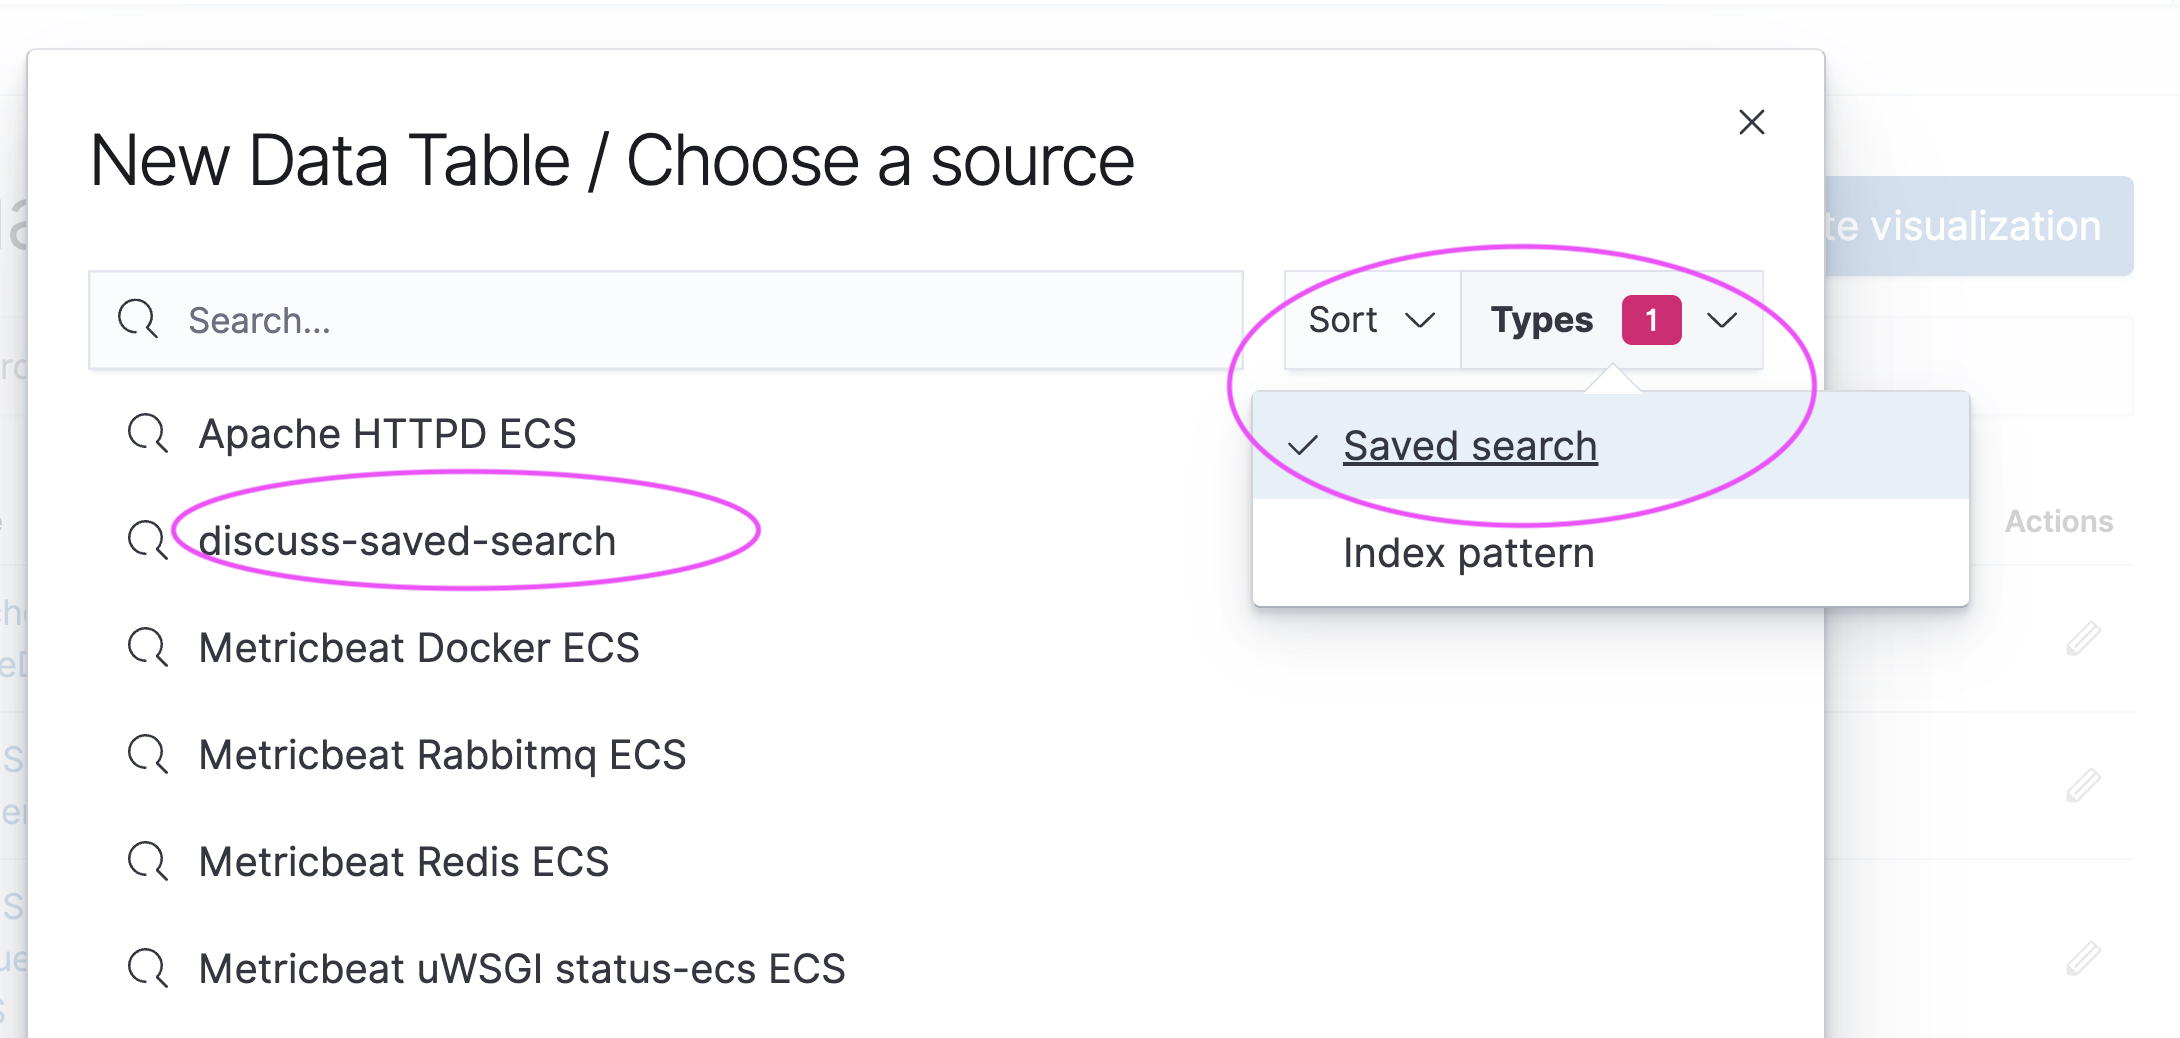Choose Metricbeat Redis ECS saved search

[x=403, y=862]
